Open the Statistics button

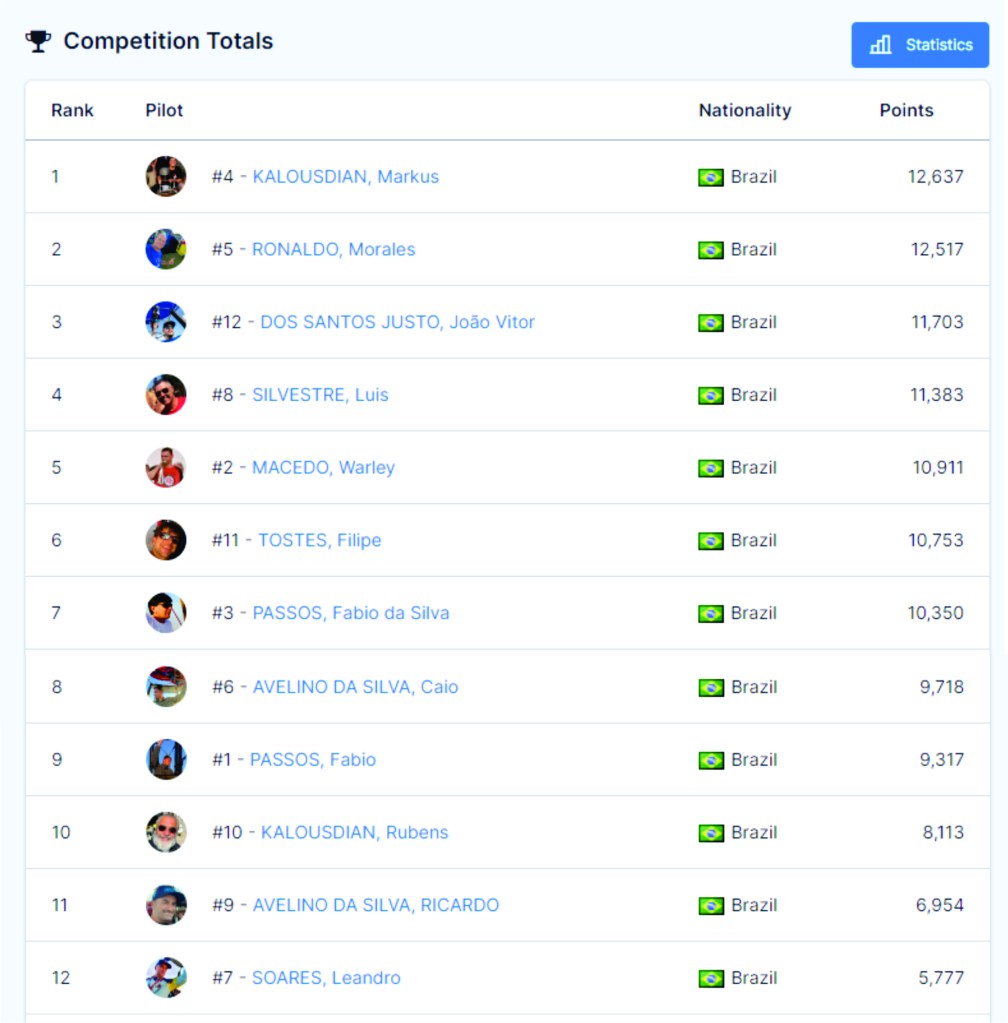tap(920, 45)
